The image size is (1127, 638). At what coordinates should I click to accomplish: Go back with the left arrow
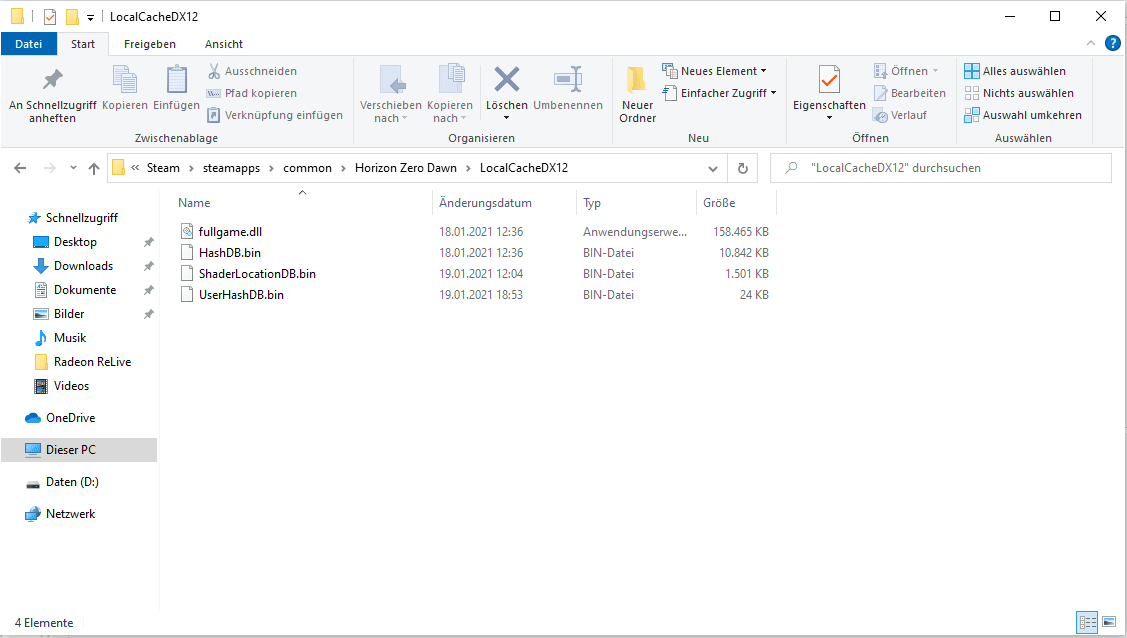coord(20,168)
